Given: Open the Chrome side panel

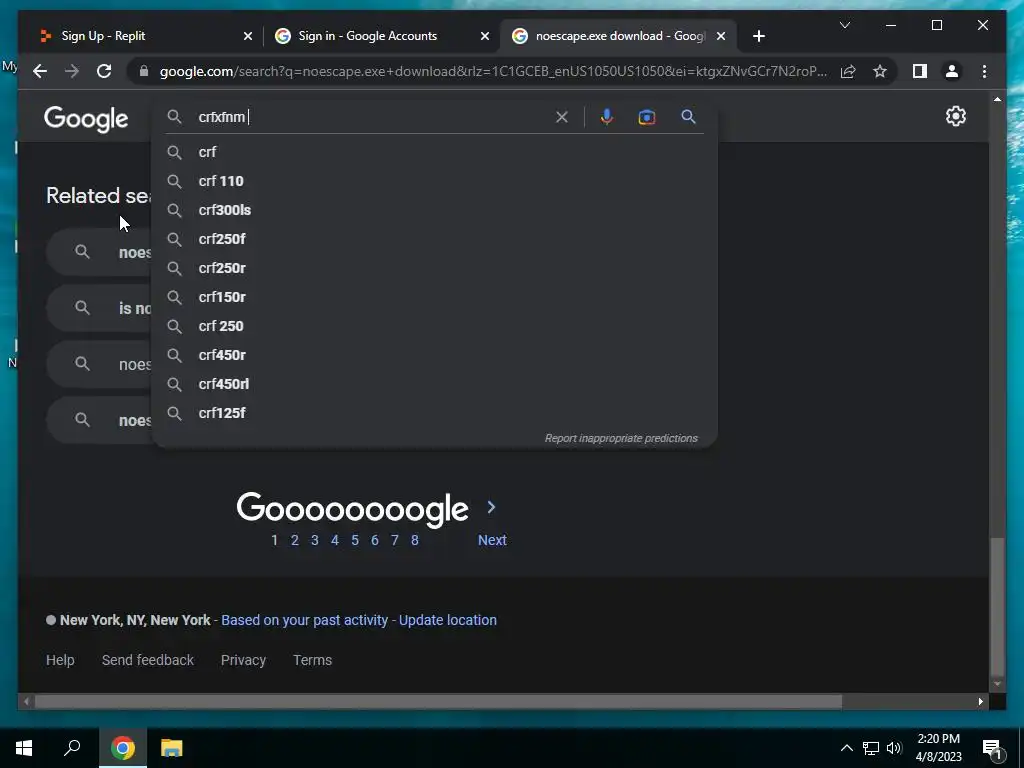Looking at the screenshot, I should click(920, 71).
